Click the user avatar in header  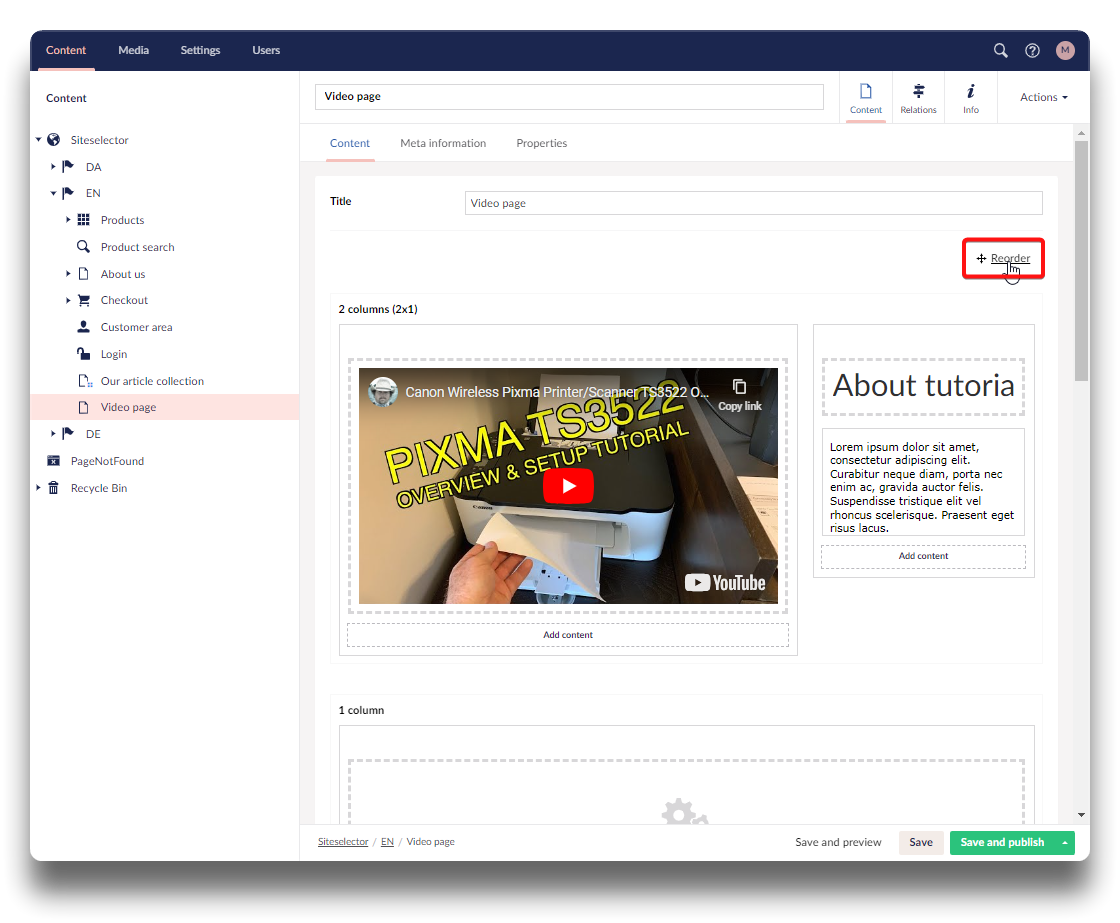(x=1065, y=50)
